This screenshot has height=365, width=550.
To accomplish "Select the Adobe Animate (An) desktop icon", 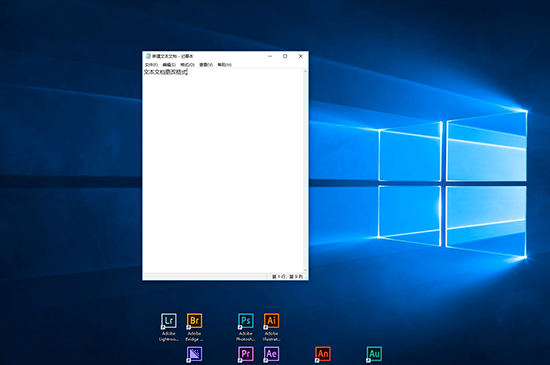I will 323,355.
